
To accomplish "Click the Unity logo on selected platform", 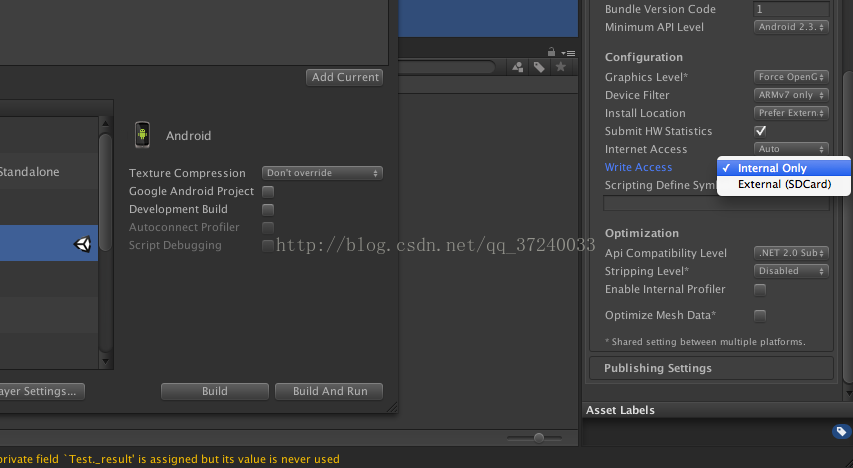I will coord(82,244).
